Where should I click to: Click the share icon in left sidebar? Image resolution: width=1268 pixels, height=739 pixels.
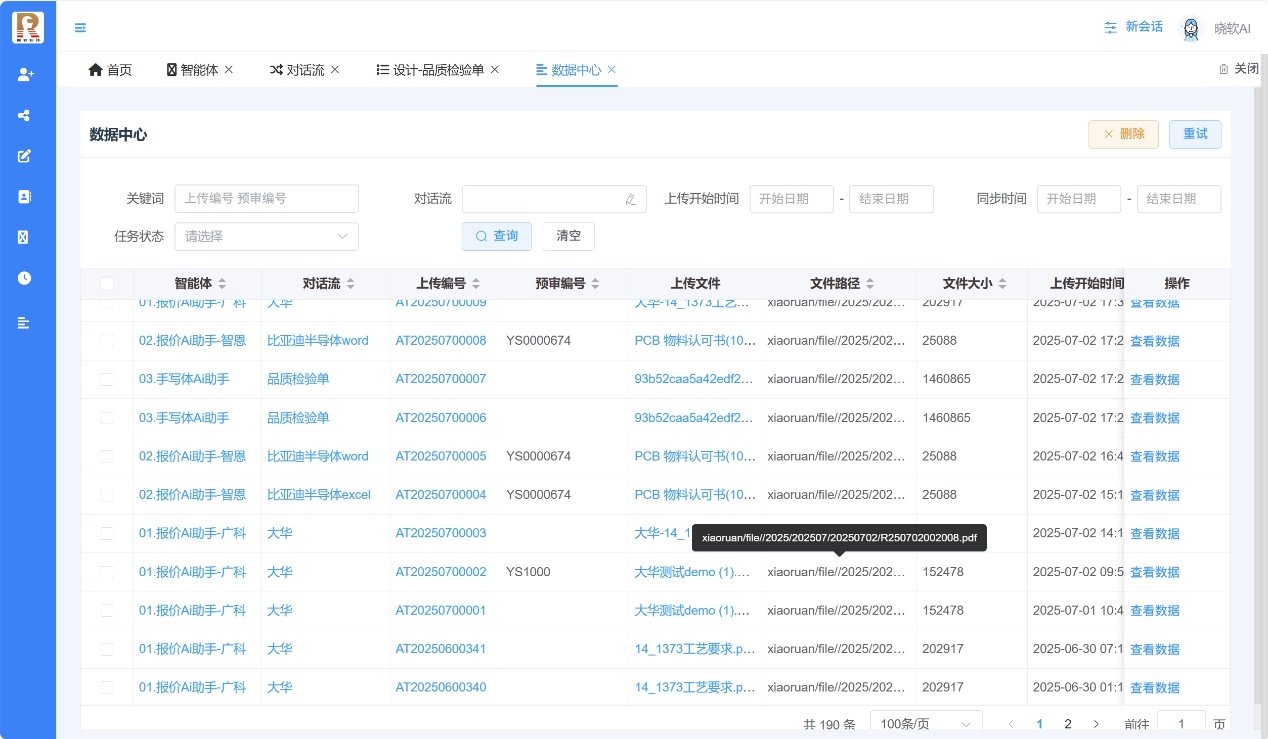(x=25, y=115)
